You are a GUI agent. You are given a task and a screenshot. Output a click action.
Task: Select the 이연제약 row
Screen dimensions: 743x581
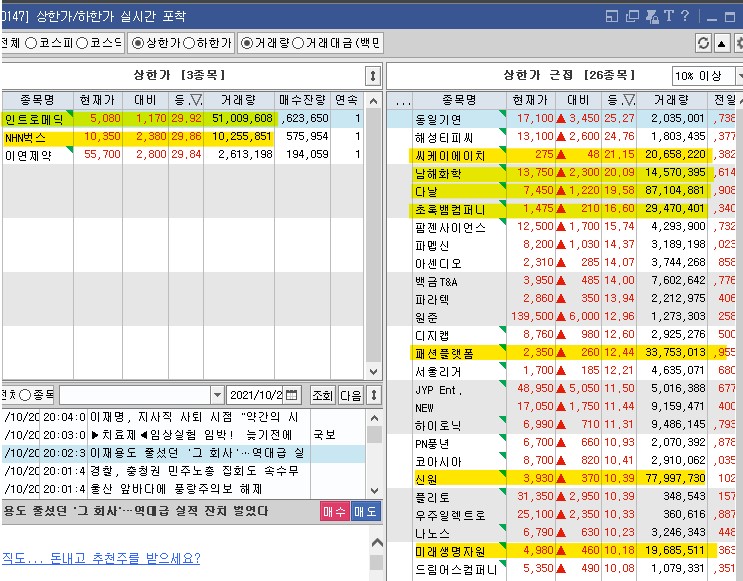[x=182, y=155]
